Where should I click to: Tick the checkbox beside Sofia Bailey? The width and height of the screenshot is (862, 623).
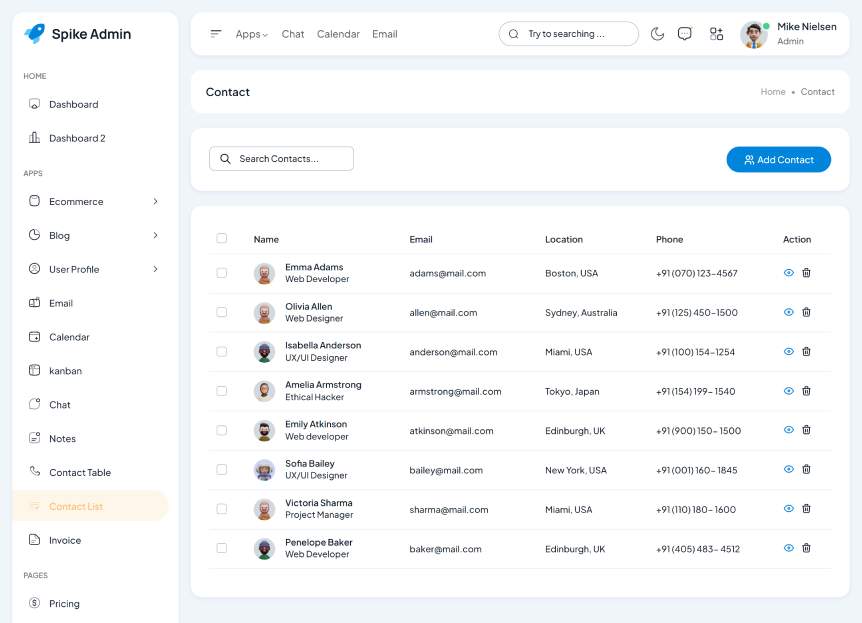(222, 470)
